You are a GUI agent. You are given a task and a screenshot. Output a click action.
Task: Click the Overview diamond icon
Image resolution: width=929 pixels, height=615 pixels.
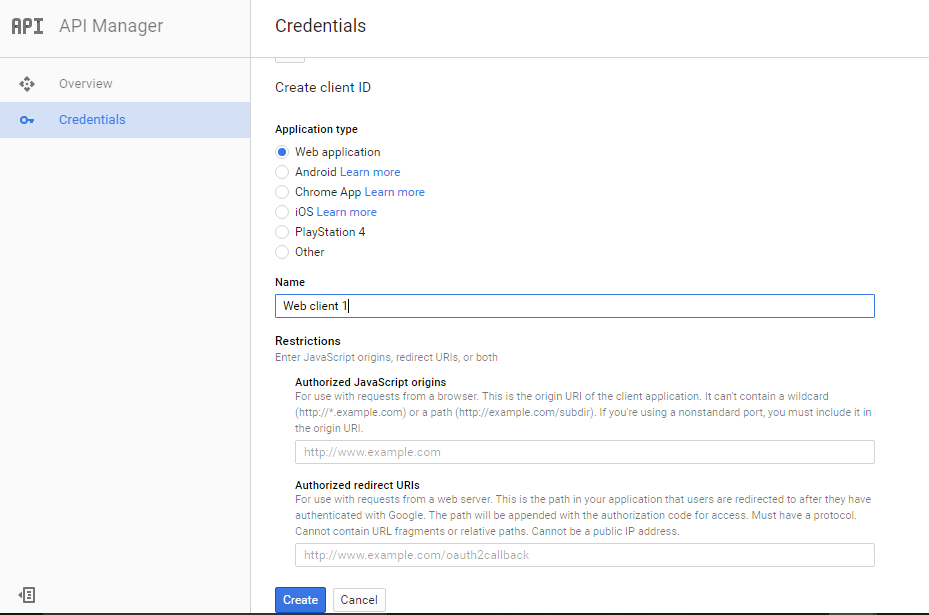click(x=27, y=84)
